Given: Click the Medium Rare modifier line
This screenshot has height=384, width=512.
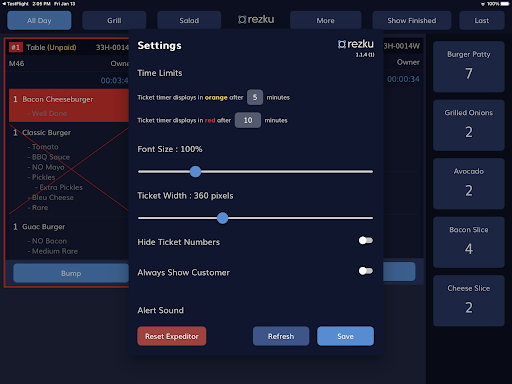Looking at the screenshot, I should [x=53, y=251].
